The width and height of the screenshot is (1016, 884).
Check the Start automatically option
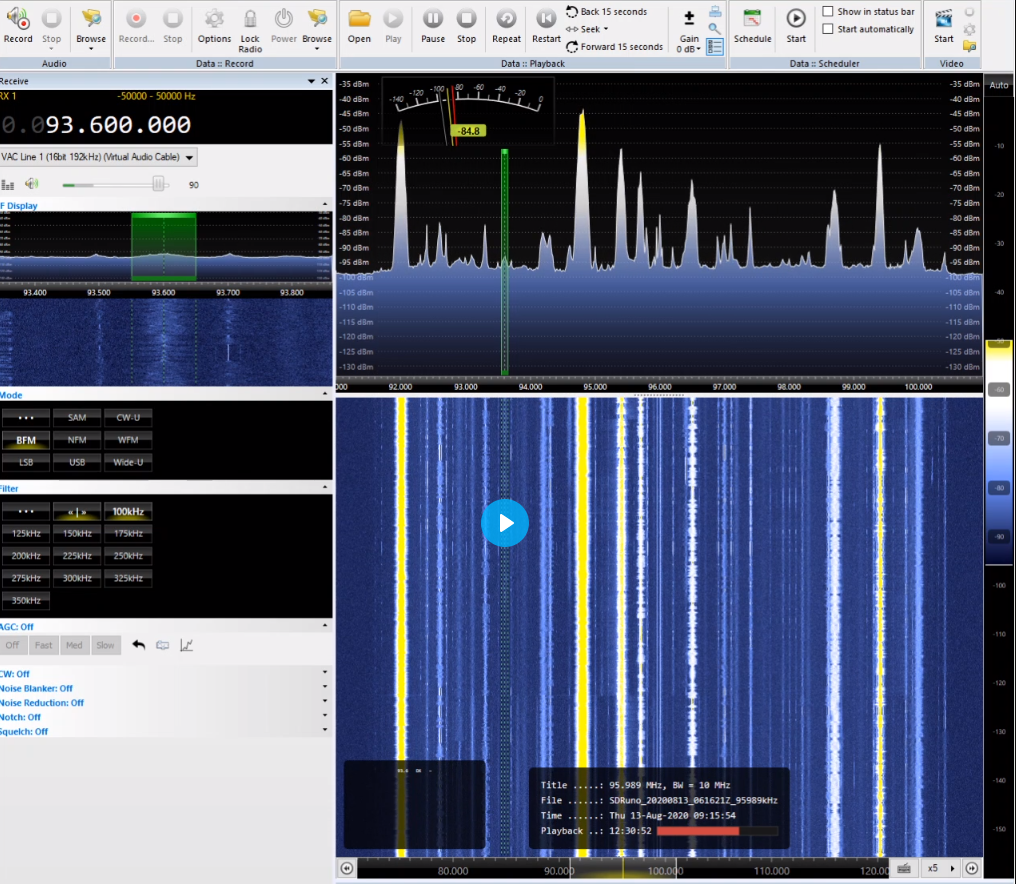(x=828, y=29)
